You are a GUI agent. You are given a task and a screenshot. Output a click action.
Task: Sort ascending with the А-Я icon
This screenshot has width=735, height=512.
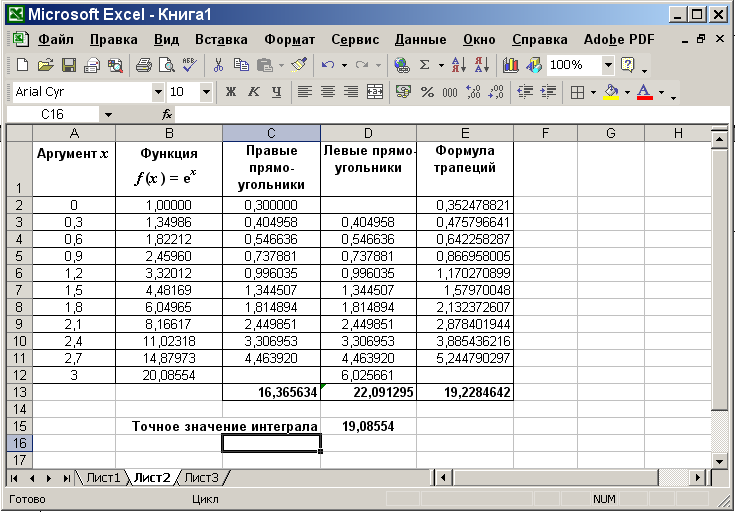(x=458, y=65)
